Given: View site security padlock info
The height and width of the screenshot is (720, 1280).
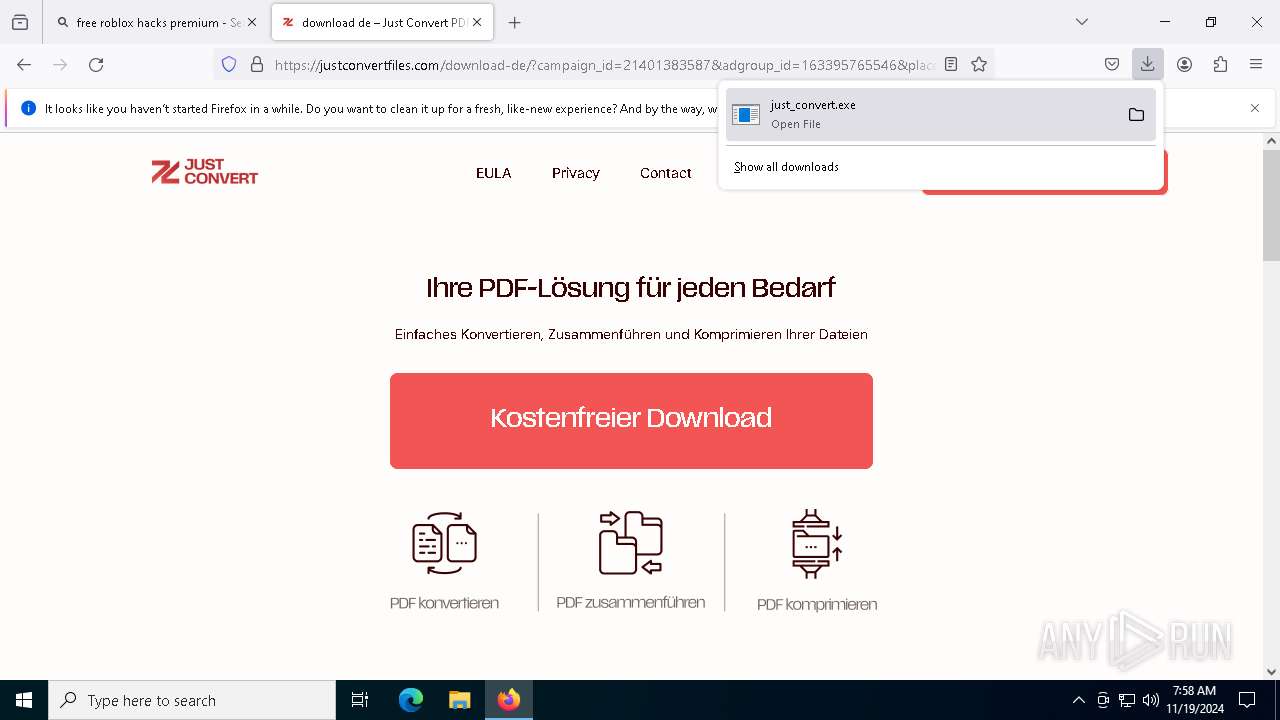Looking at the screenshot, I should 257,65.
